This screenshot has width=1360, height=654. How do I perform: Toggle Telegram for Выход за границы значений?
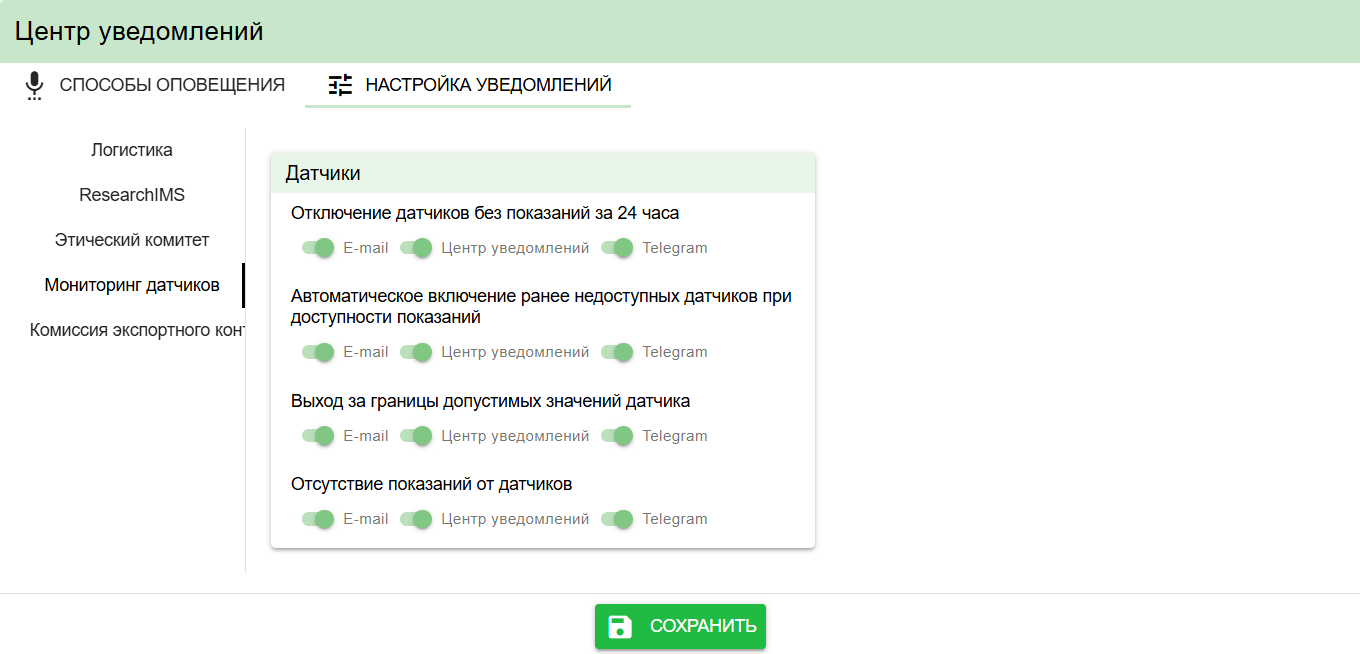(617, 436)
